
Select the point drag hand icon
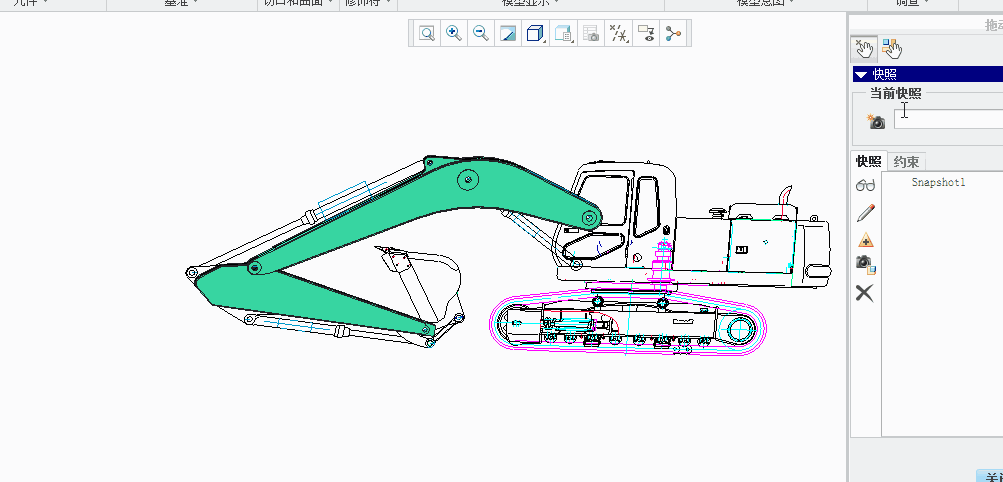864,48
